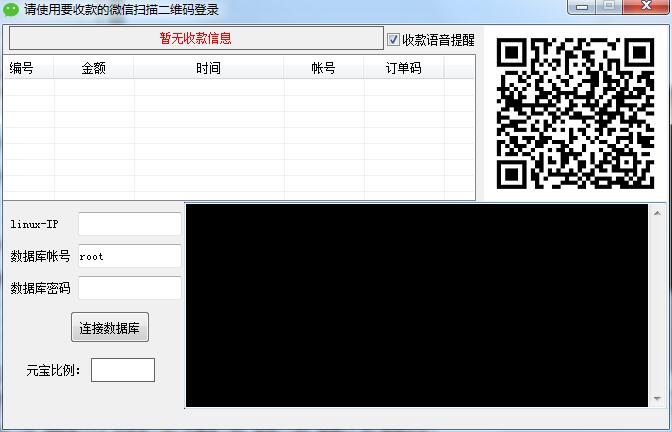Click the log scrollbar up arrow
The image size is (672, 432).
click(x=657, y=213)
